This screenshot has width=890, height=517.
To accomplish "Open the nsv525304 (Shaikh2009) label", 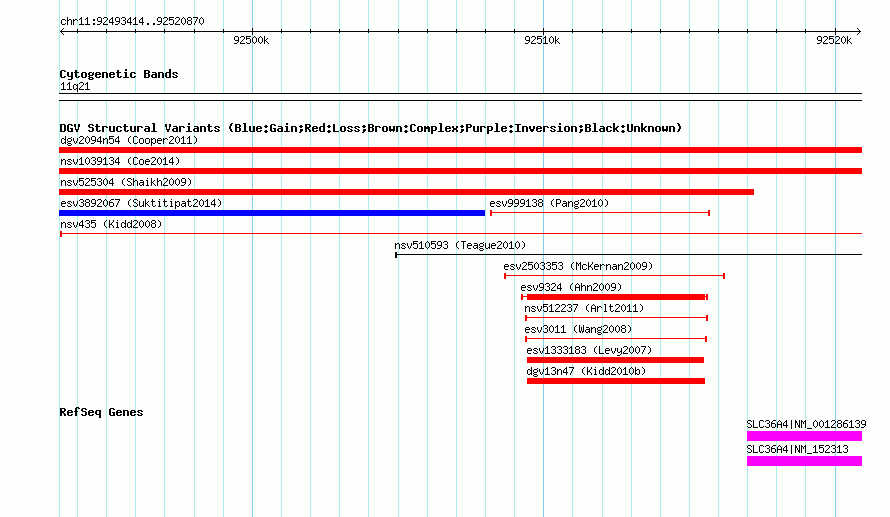I will (x=126, y=182).
